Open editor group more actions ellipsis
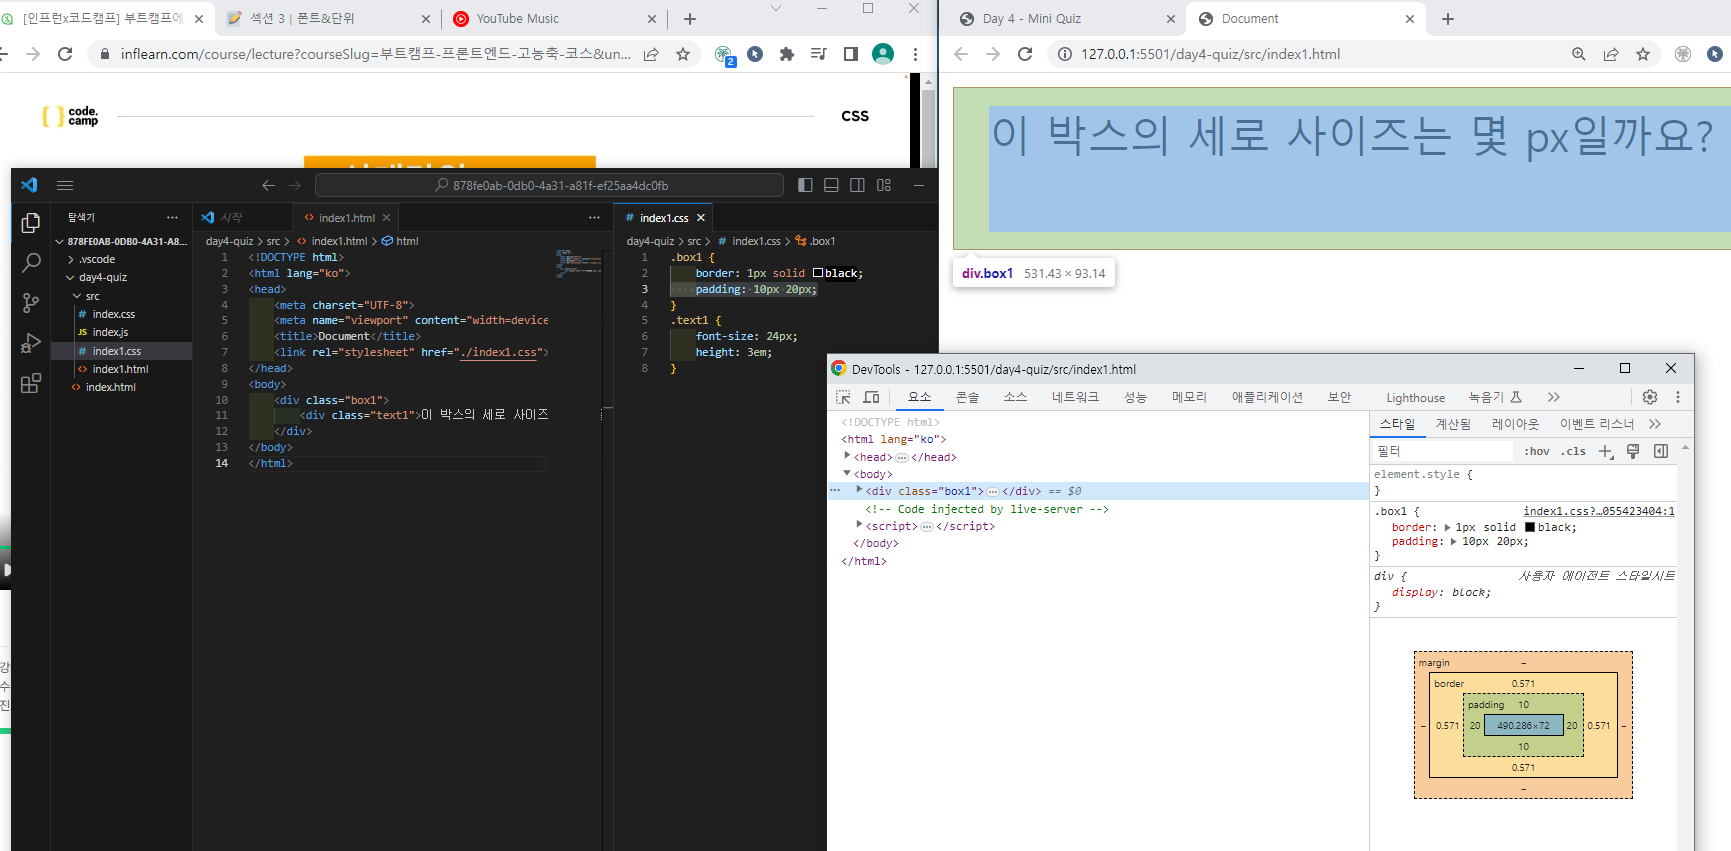The width and height of the screenshot is (1731, 851). tap(594, 217)
